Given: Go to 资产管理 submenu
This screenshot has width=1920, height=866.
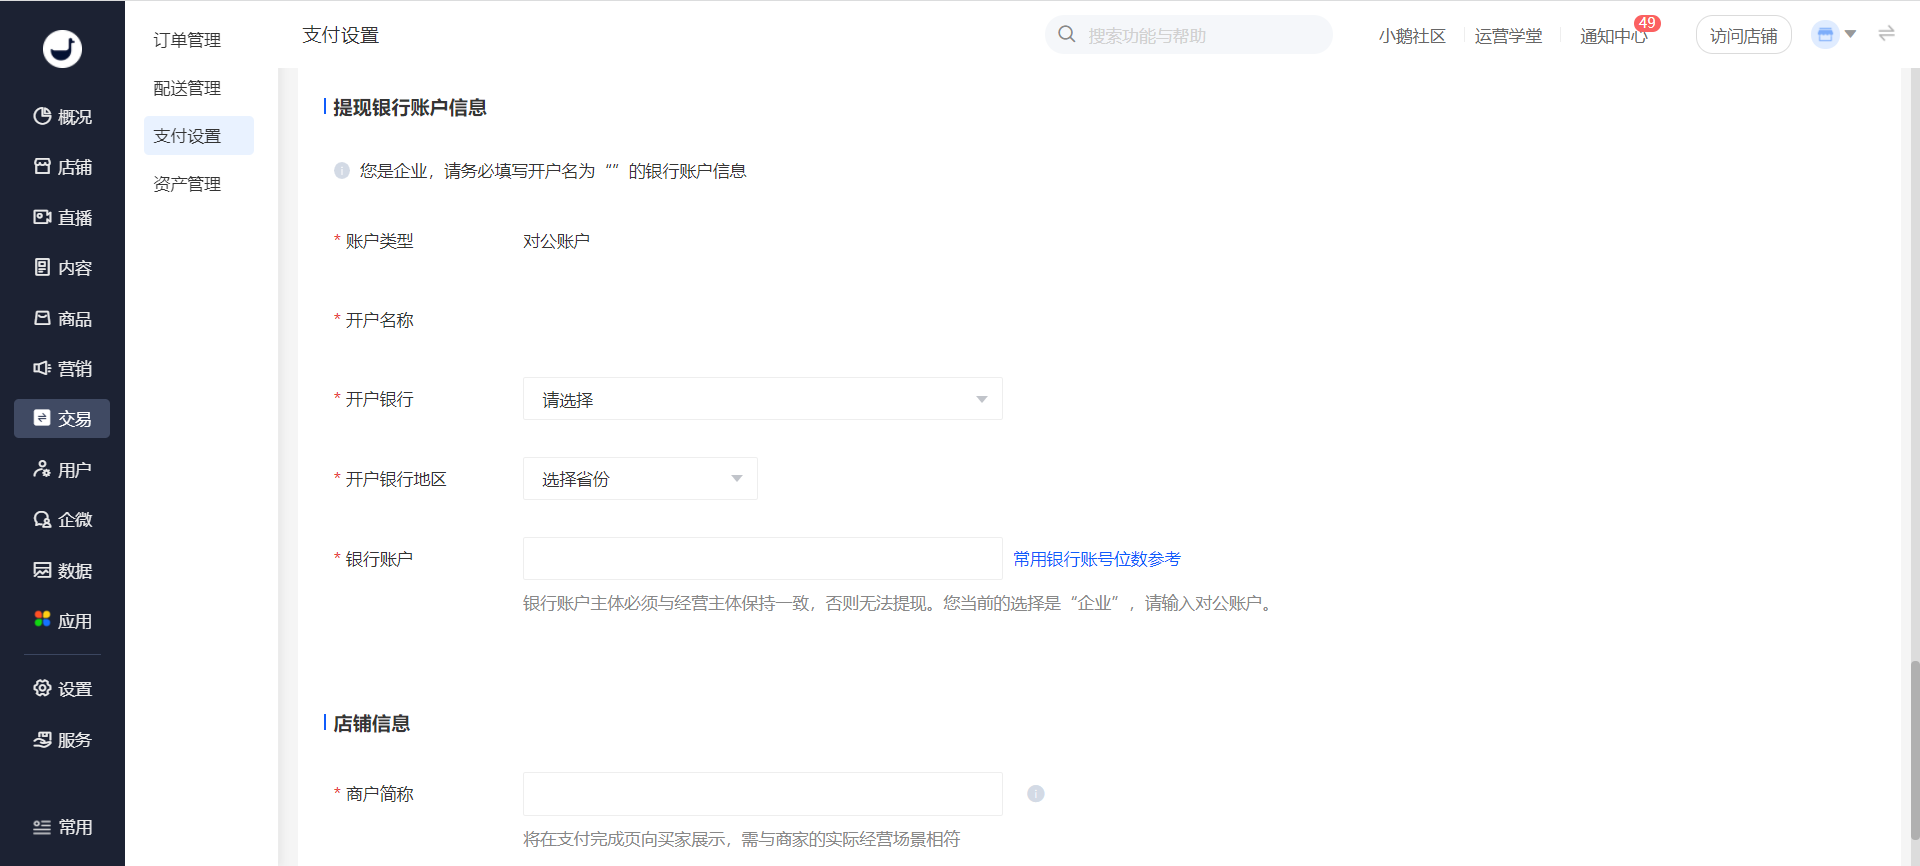Looking at the screenshot, I should (187, 184).
